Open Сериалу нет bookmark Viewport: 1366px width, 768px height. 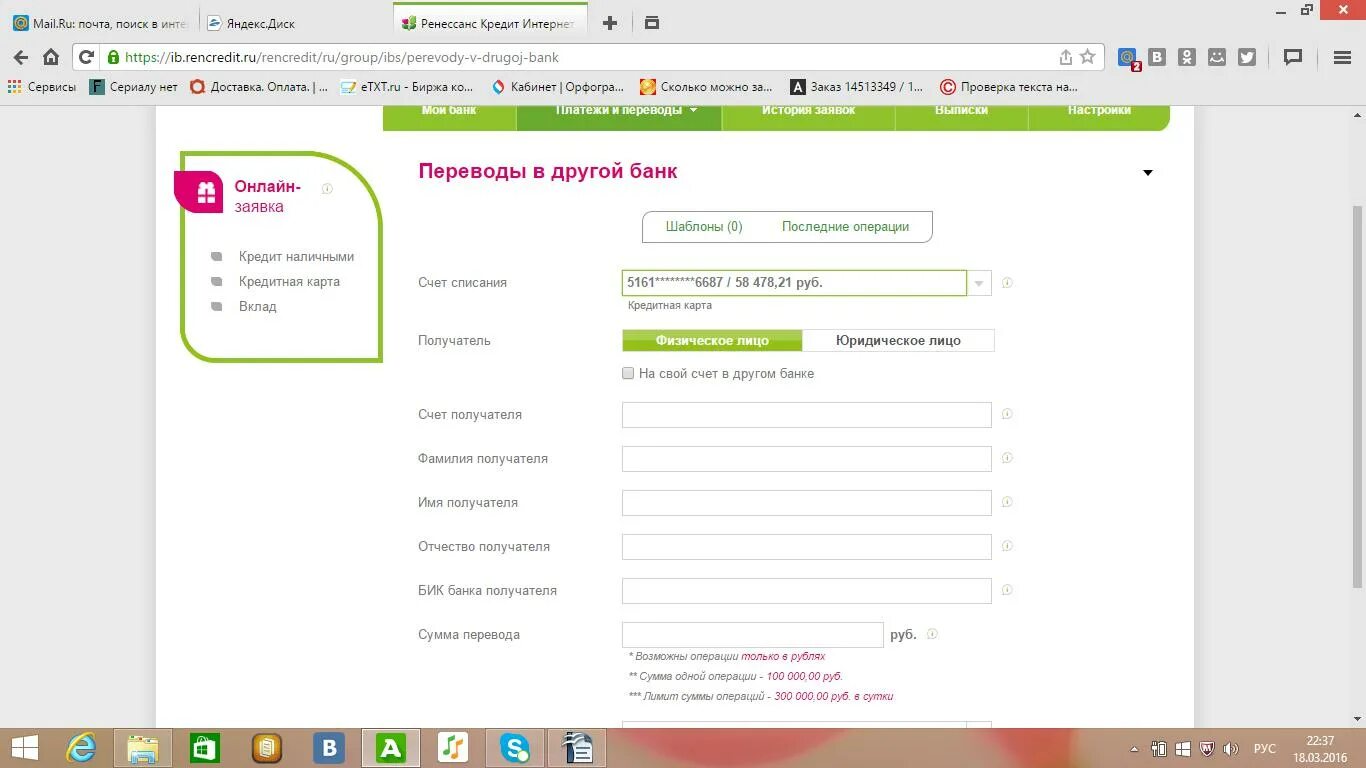pos(133,87)
